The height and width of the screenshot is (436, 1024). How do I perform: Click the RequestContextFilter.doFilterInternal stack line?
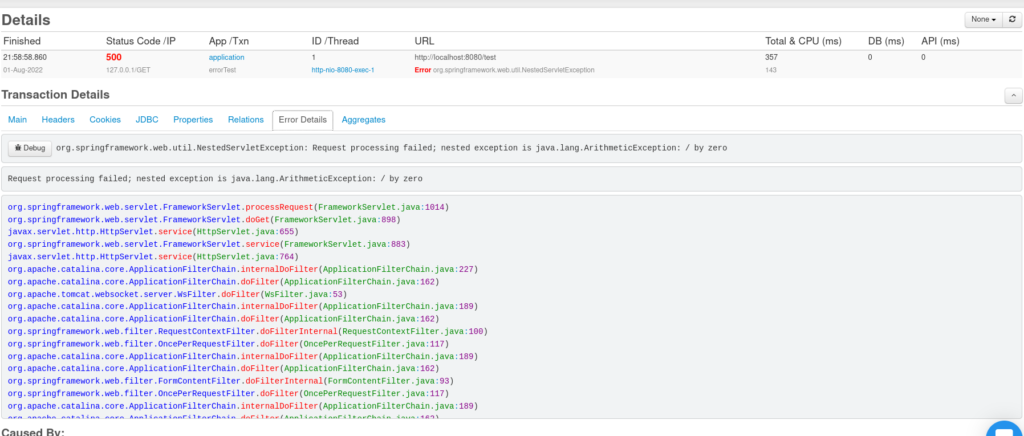248,332
